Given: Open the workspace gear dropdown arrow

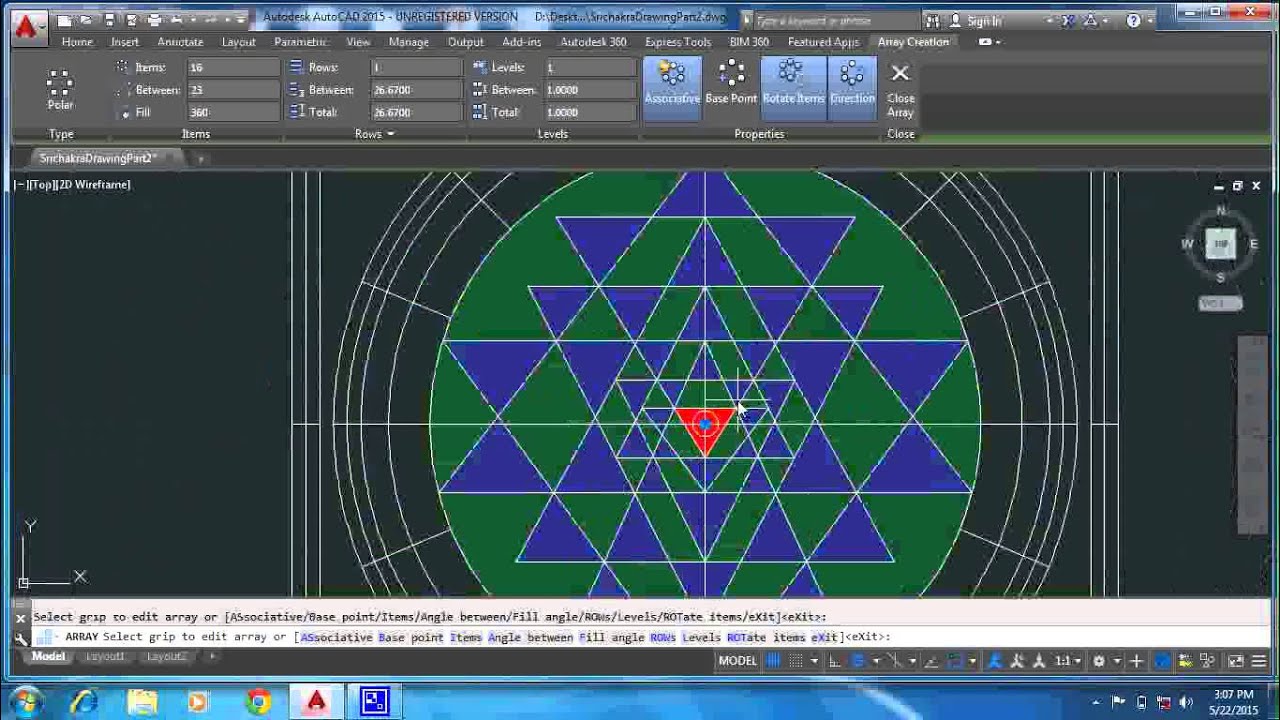Looking at the screenshot, I should pos(1115,661).
